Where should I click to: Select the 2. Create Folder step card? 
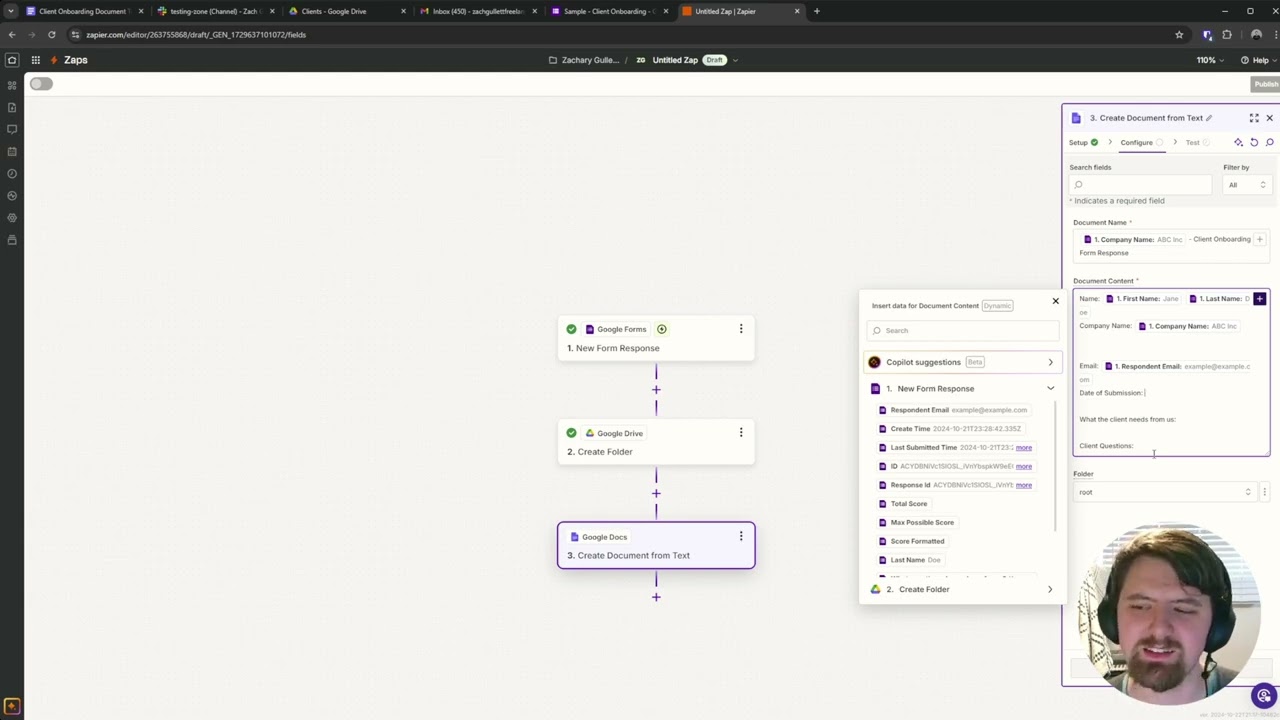coord(656,442)
